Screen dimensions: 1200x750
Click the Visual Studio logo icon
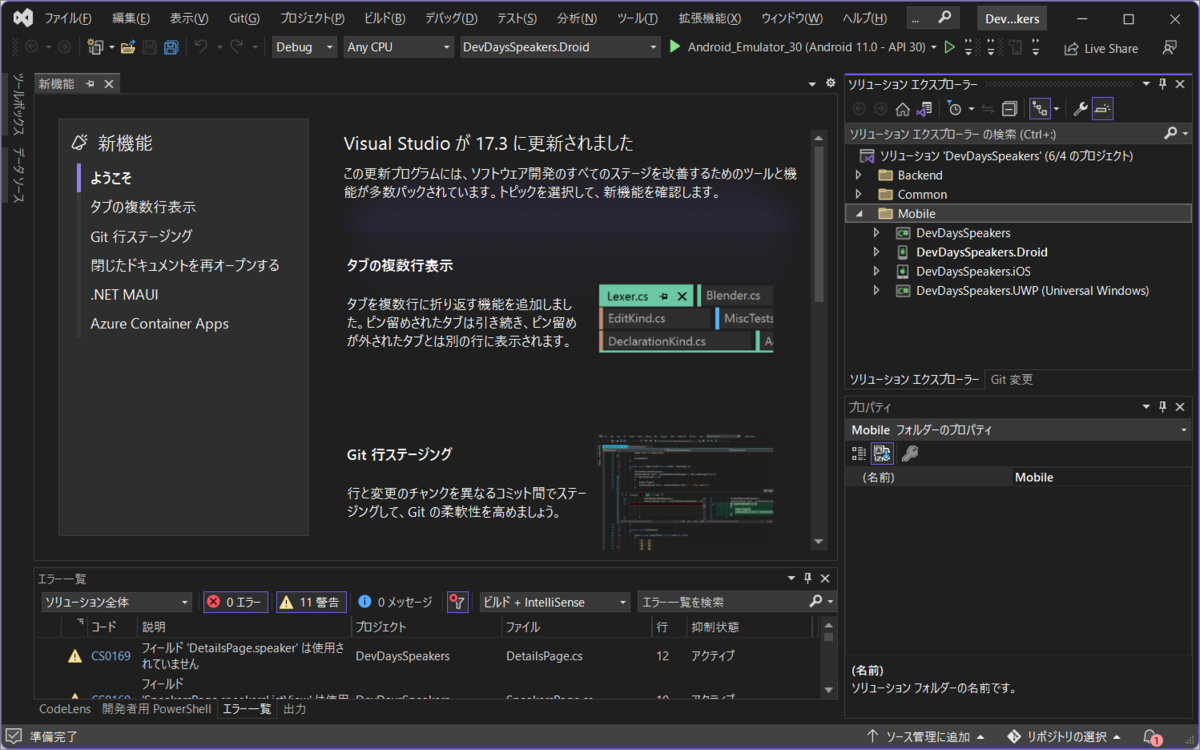pyautogui.click(x=21, y=18)
